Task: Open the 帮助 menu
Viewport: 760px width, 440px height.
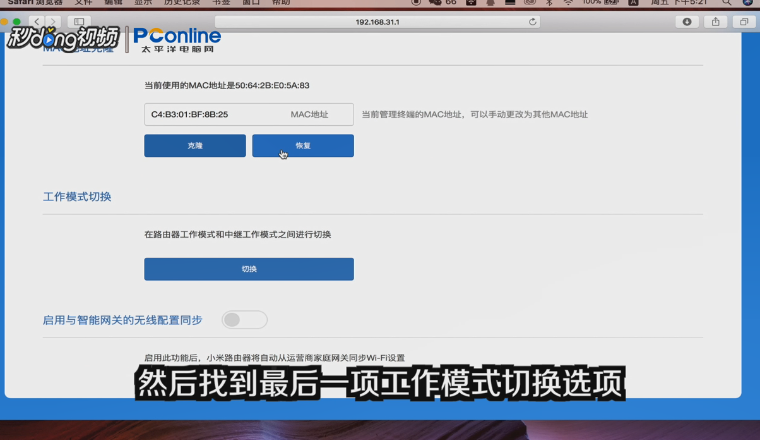Action: coord(281,2)
